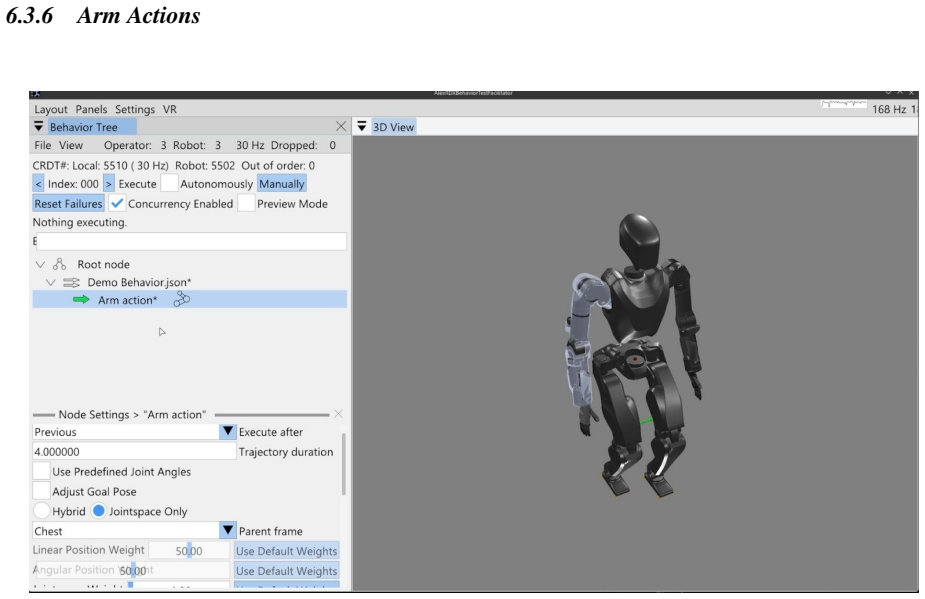This screenshot has height=599, width=925.
Task: Click the green arrow on Arm action
Action: pos(81,300)
